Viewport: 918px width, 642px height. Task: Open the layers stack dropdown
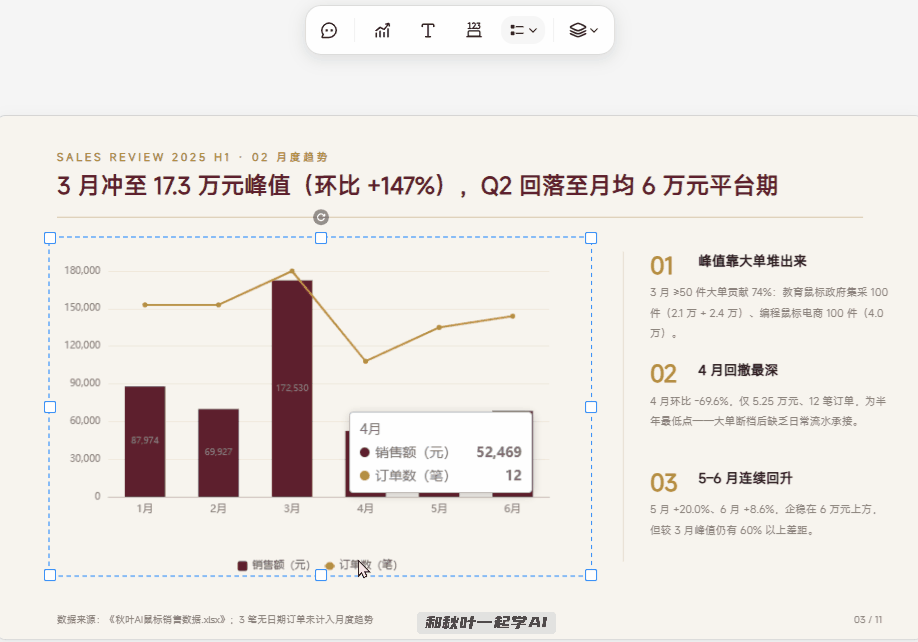click(x=584, y=30)
